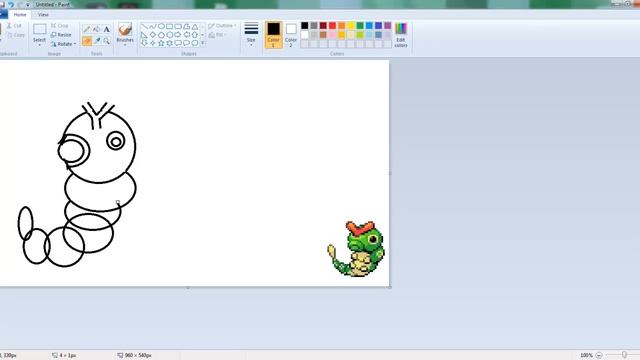Image resolution: width=640 pixels, height=360 pixels.
Task: Click the Crop button
Action: (x=60, y=26)
